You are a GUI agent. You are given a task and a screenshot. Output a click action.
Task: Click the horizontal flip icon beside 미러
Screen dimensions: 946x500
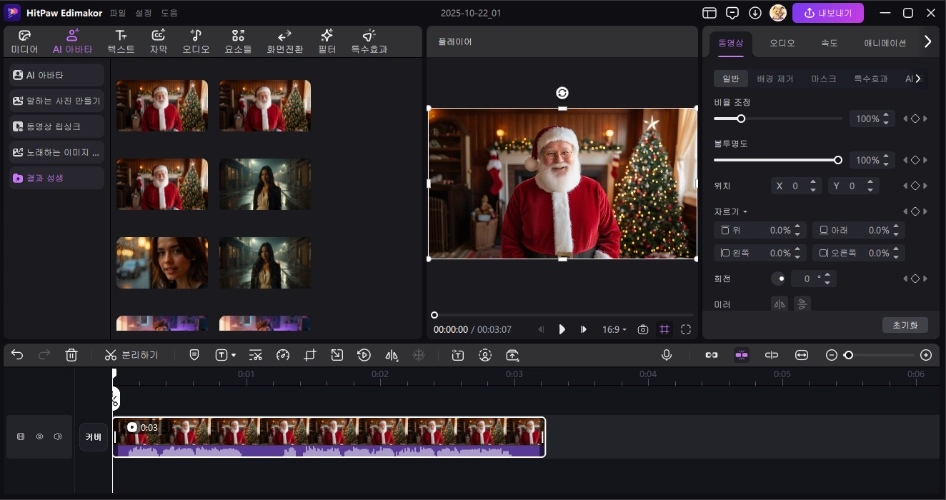coord(779,304)
